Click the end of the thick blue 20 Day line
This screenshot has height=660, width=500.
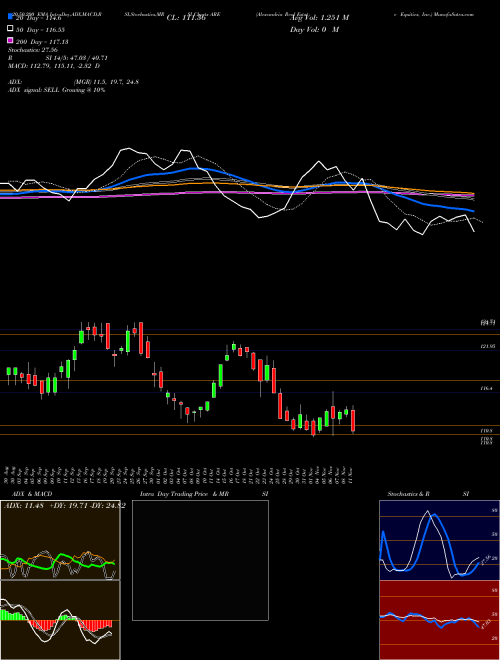(474, 211)
